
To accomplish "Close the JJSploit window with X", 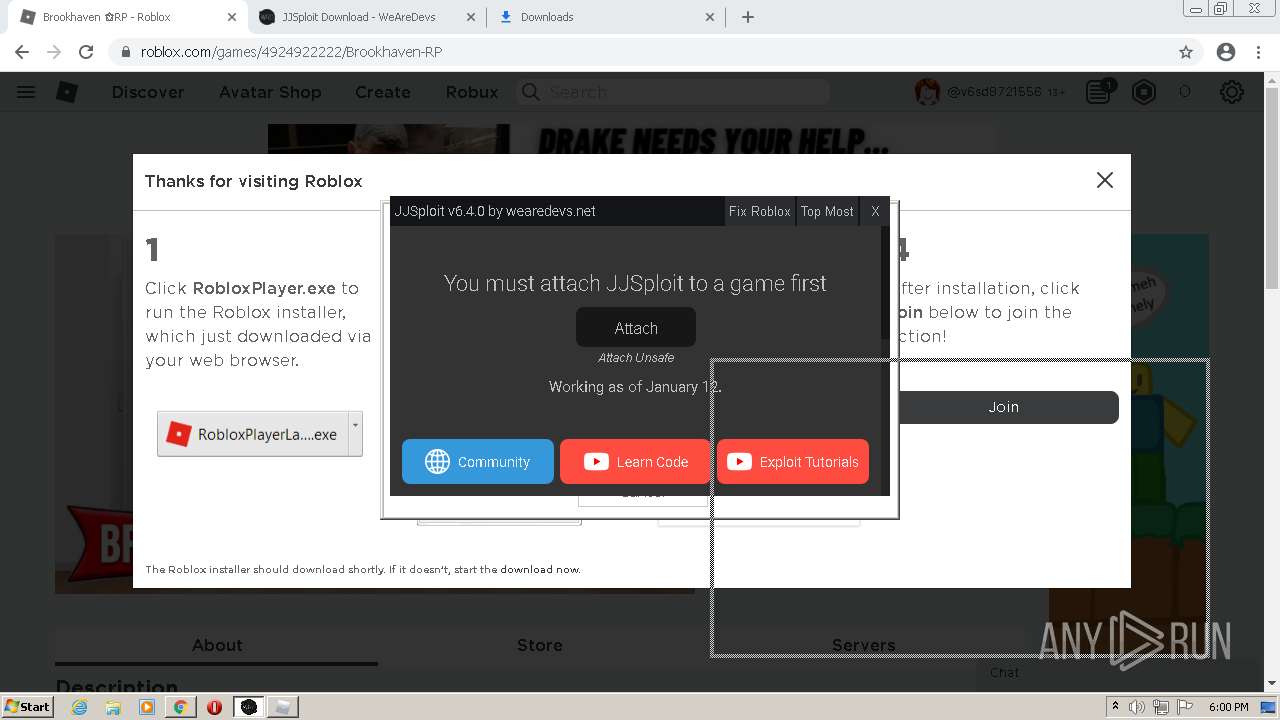I will click(875, 211).
